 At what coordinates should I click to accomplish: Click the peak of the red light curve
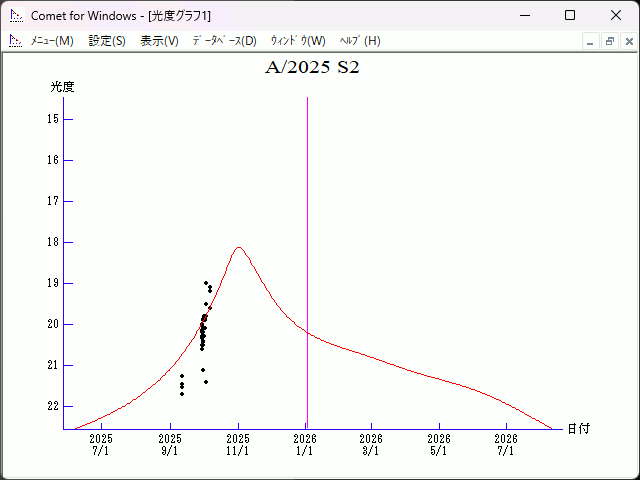[x=238, y=247]
